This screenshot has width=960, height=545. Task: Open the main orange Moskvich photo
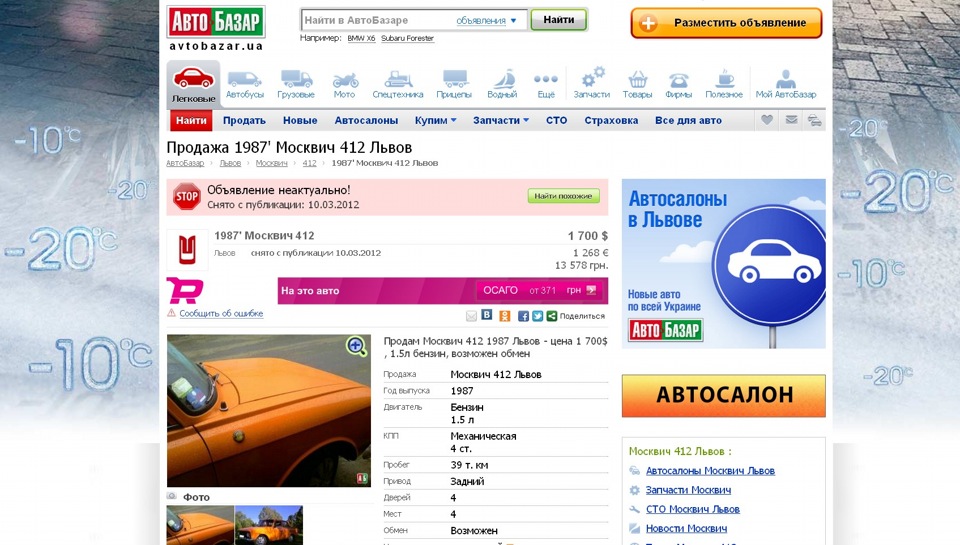(269, 410)
